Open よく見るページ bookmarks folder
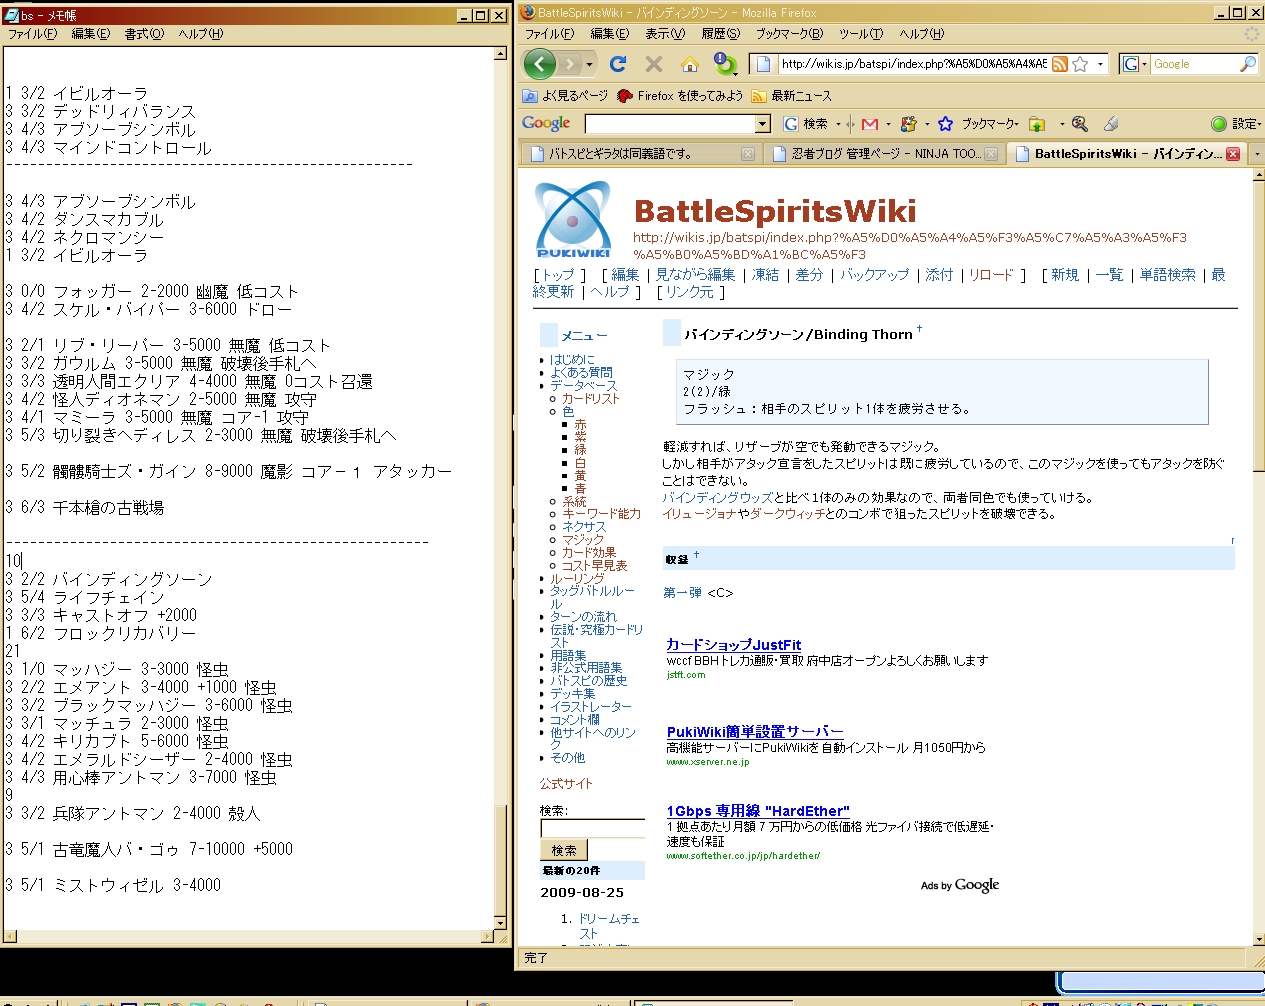This screenshot has height=1006, width=1265. (565, 96)
